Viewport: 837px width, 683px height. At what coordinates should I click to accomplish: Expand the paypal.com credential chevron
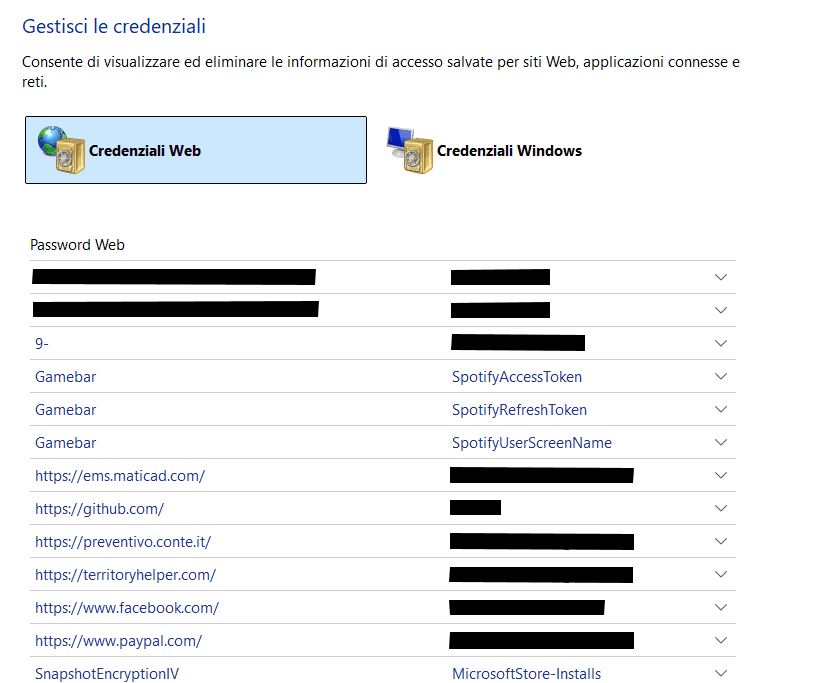[721, 641]
